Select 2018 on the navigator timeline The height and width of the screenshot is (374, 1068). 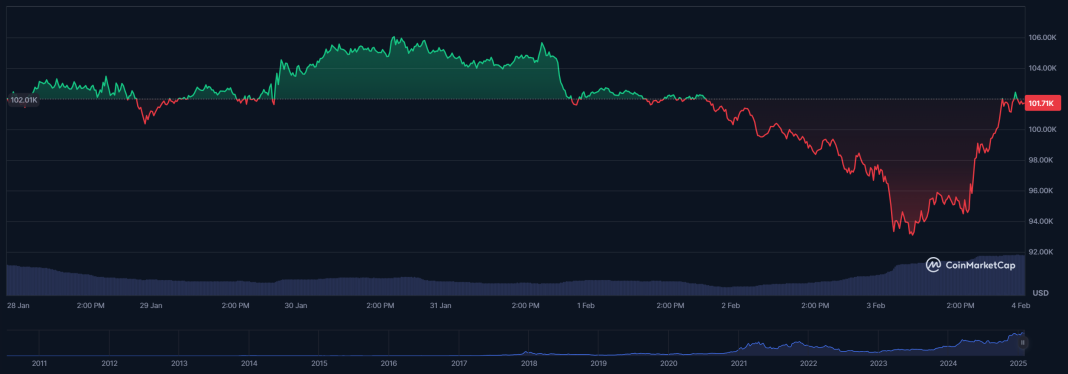(529, 363)
